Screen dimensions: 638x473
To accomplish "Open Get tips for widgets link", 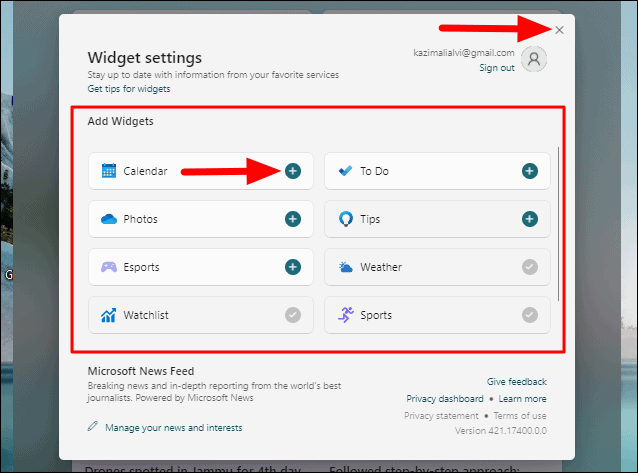I will 129,89.
